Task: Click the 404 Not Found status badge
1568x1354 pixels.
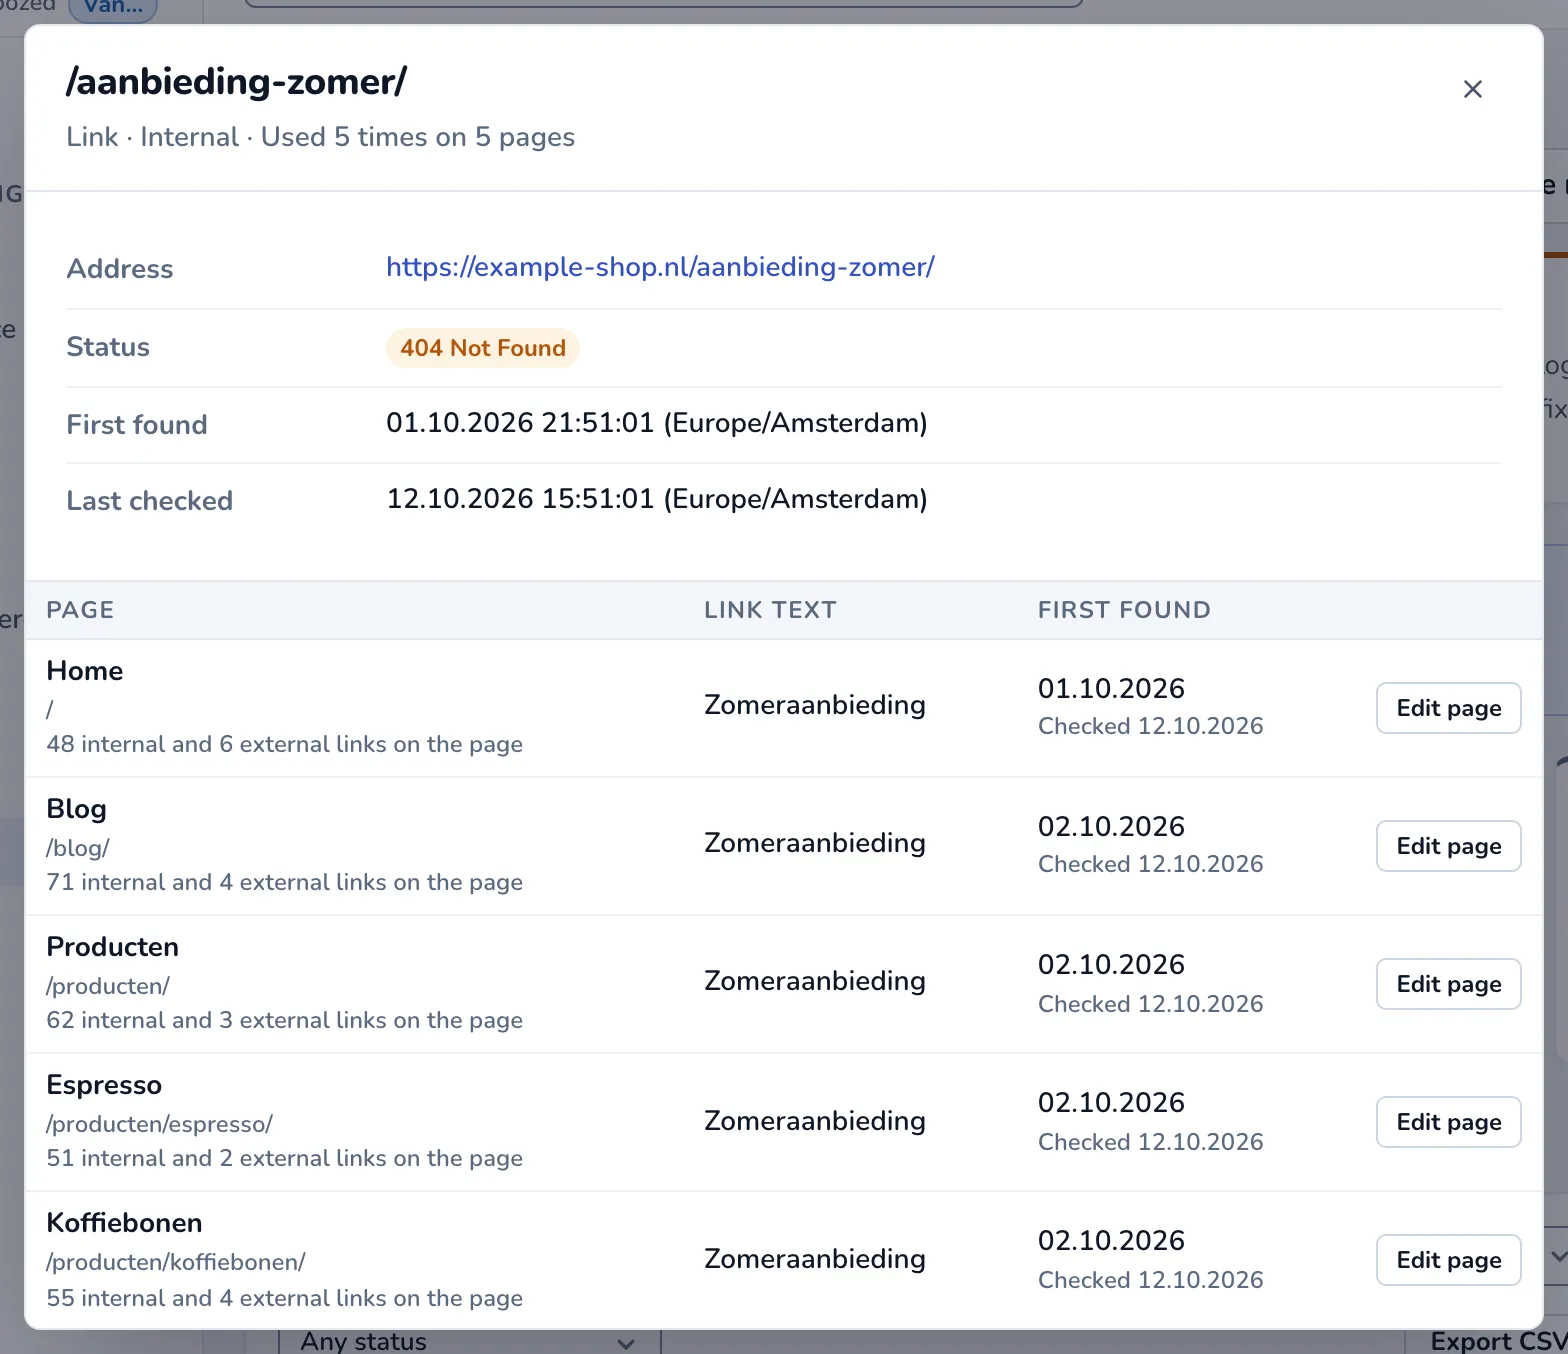Action: click(483, 348)
